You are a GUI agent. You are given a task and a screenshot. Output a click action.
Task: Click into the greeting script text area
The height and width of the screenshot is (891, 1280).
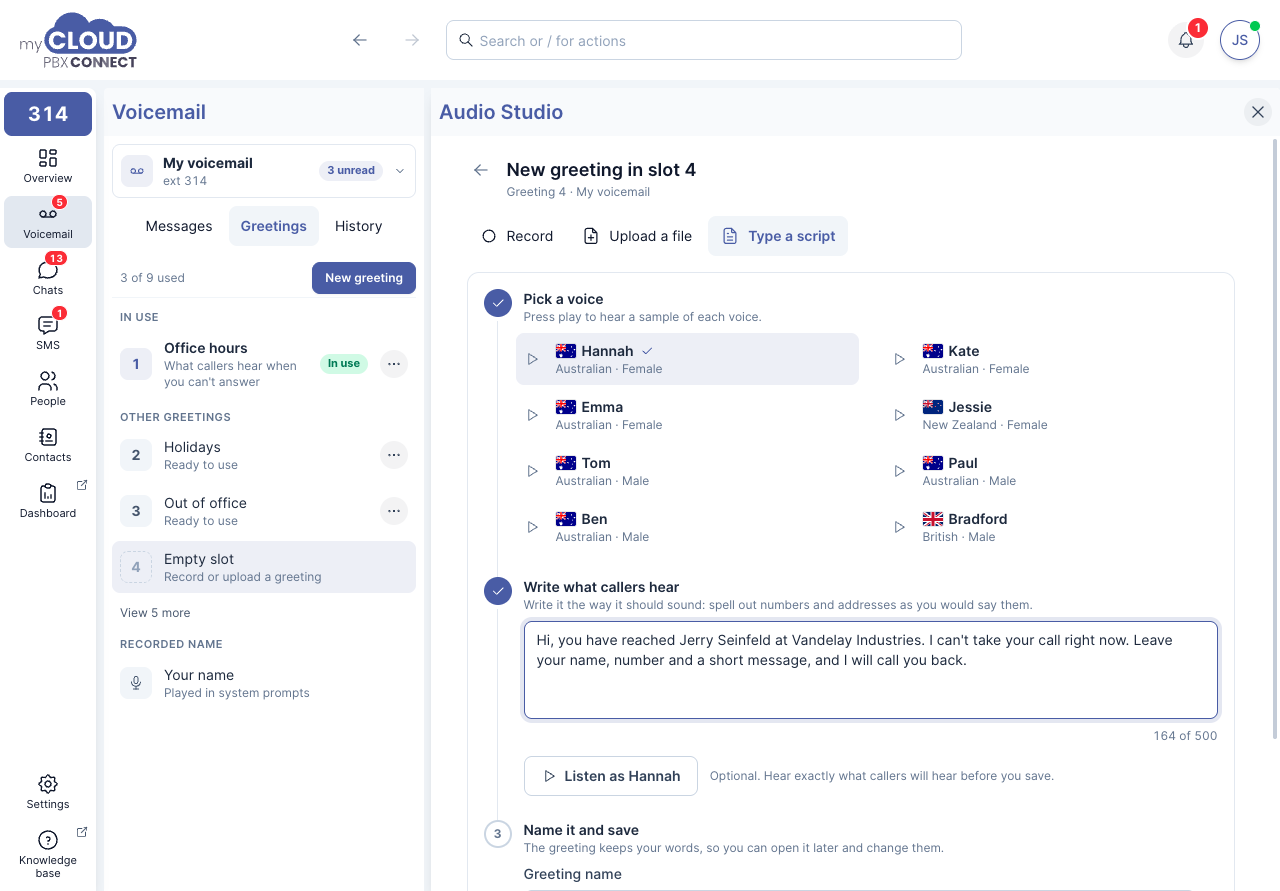(x=871, y=670)
